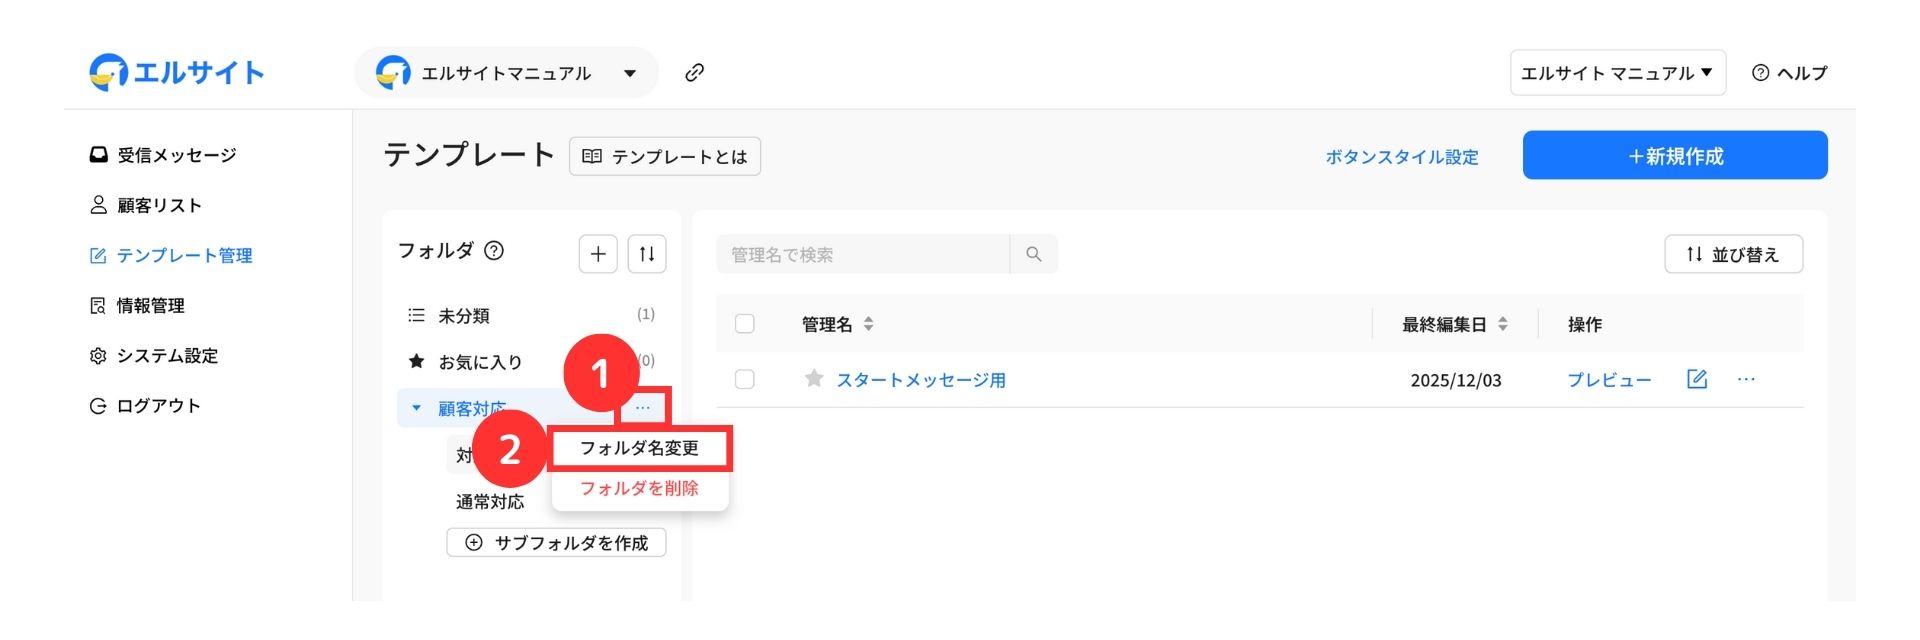The width and height of the screenshot is (1920, 640).
Task: Open the 顧客対応 folder three-dot menu
Action: [x=643, y=408]
